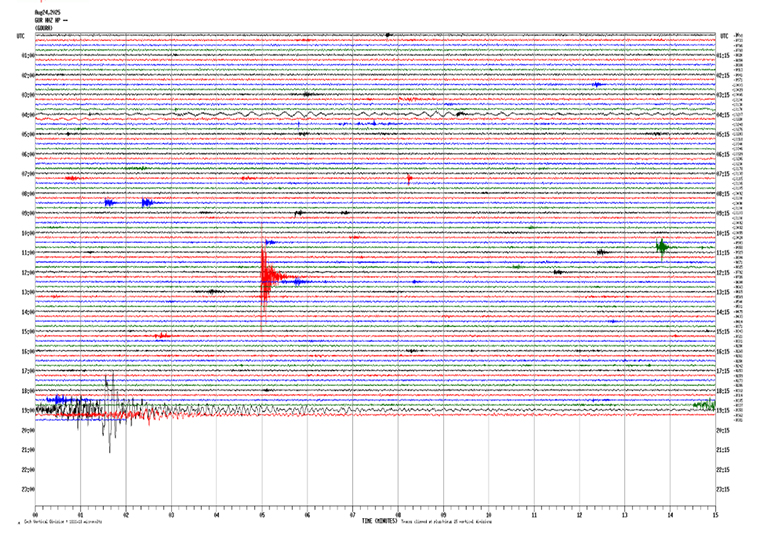Click the vertical division footnote at bottom left
Viewport: 782px width, 548px height.
click(x=62, y=522)
